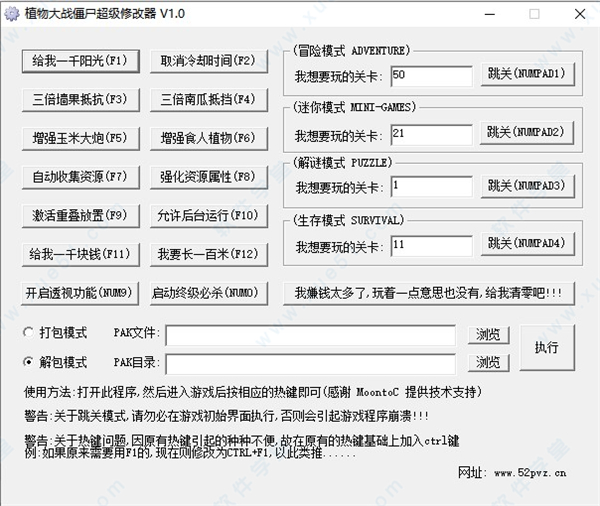Click 给我一千块钱(F11) button
Screen dimensions: 600x506
pyautogui.click(x=80, y=254)
